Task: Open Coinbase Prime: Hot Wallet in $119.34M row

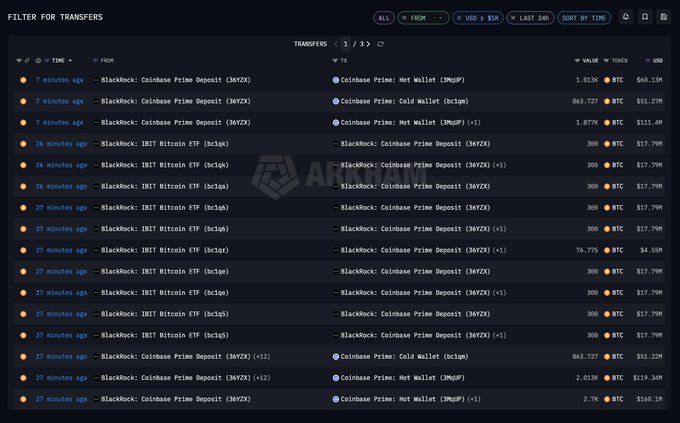Action: click(x=402, y=377)
